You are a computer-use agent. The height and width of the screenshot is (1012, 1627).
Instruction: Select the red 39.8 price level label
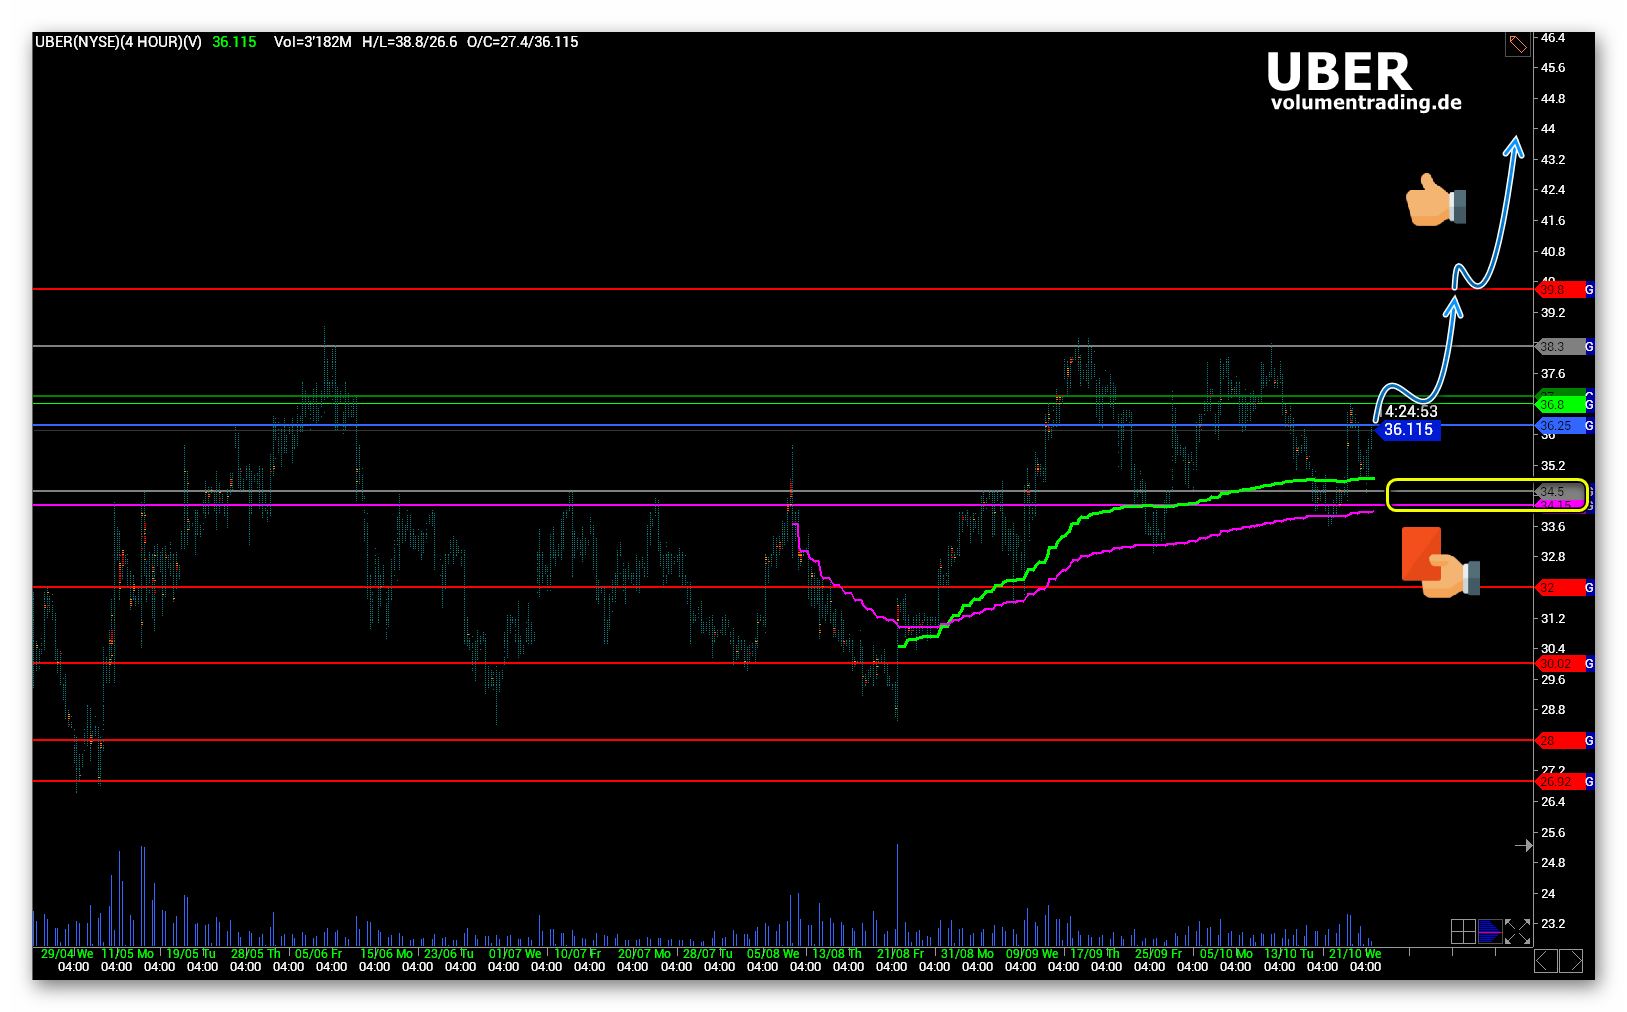pyautogui.click(x=1559, y=290)
